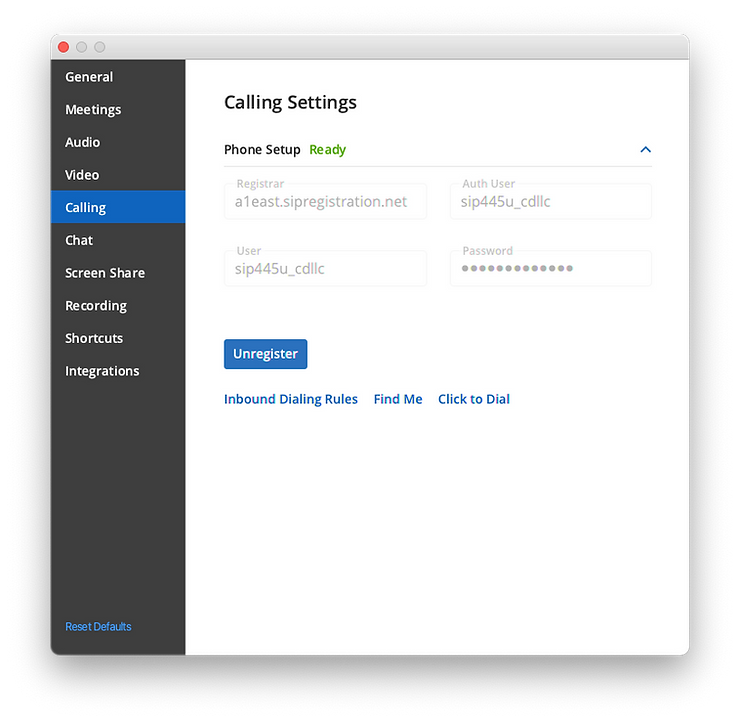Click the green Ready status text
Viewport: 740px width, 722px height.
coord(328,150)
